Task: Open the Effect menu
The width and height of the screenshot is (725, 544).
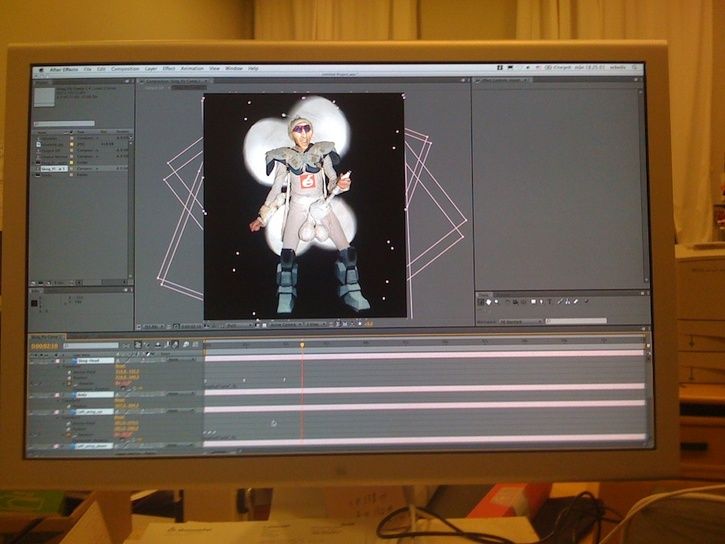Action: pos(169,69)
